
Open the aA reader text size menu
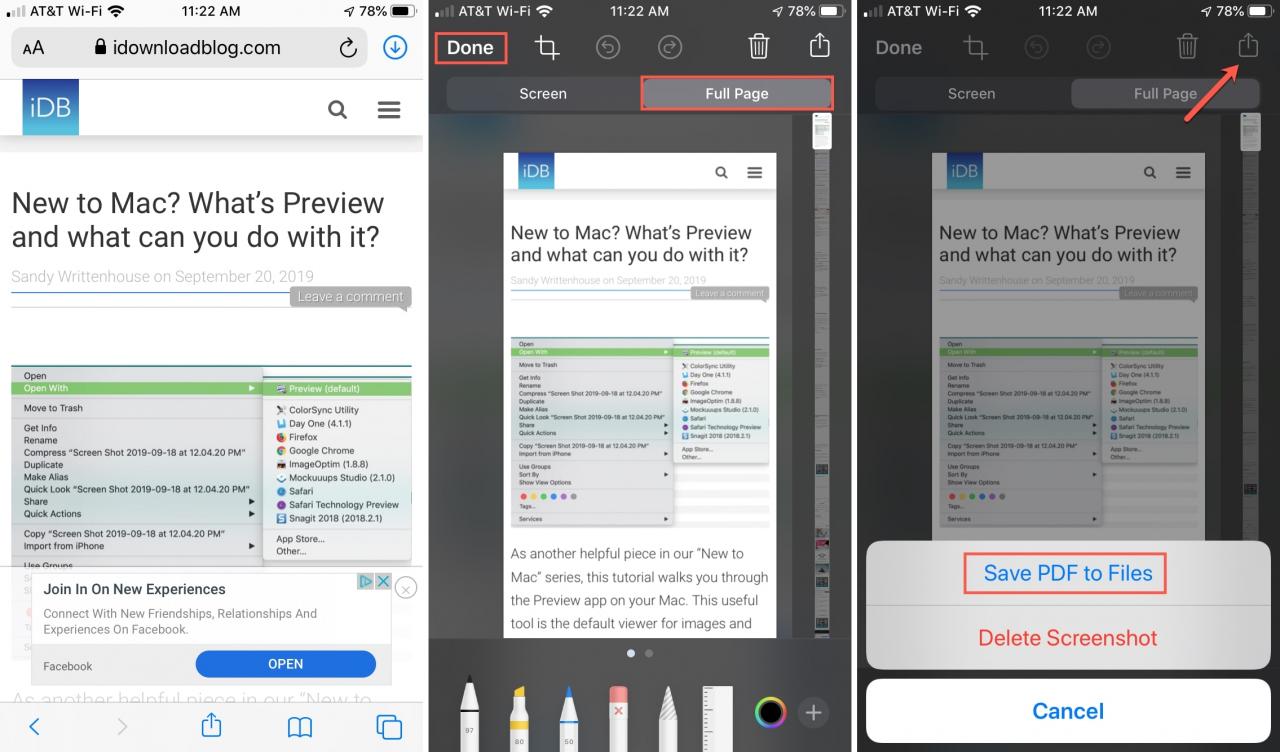coord(33,48)
